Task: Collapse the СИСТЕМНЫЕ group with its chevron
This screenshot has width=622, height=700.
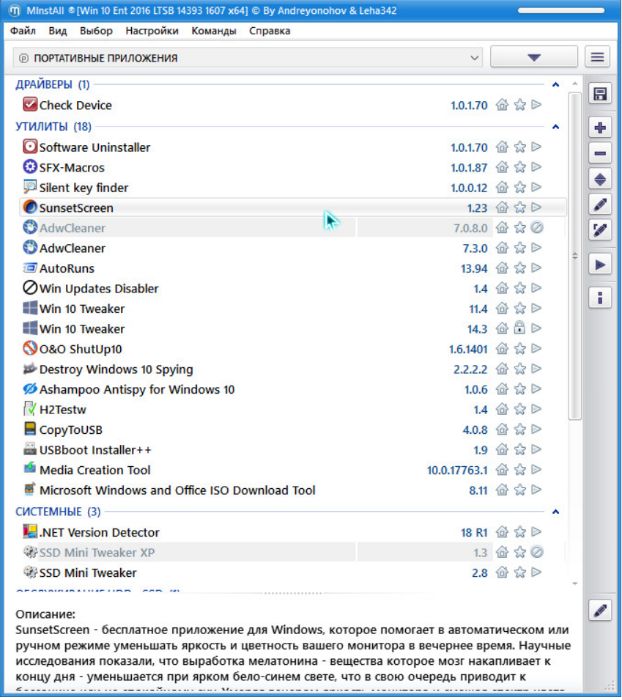Action: pyautogui.click(x=556, y=512)
